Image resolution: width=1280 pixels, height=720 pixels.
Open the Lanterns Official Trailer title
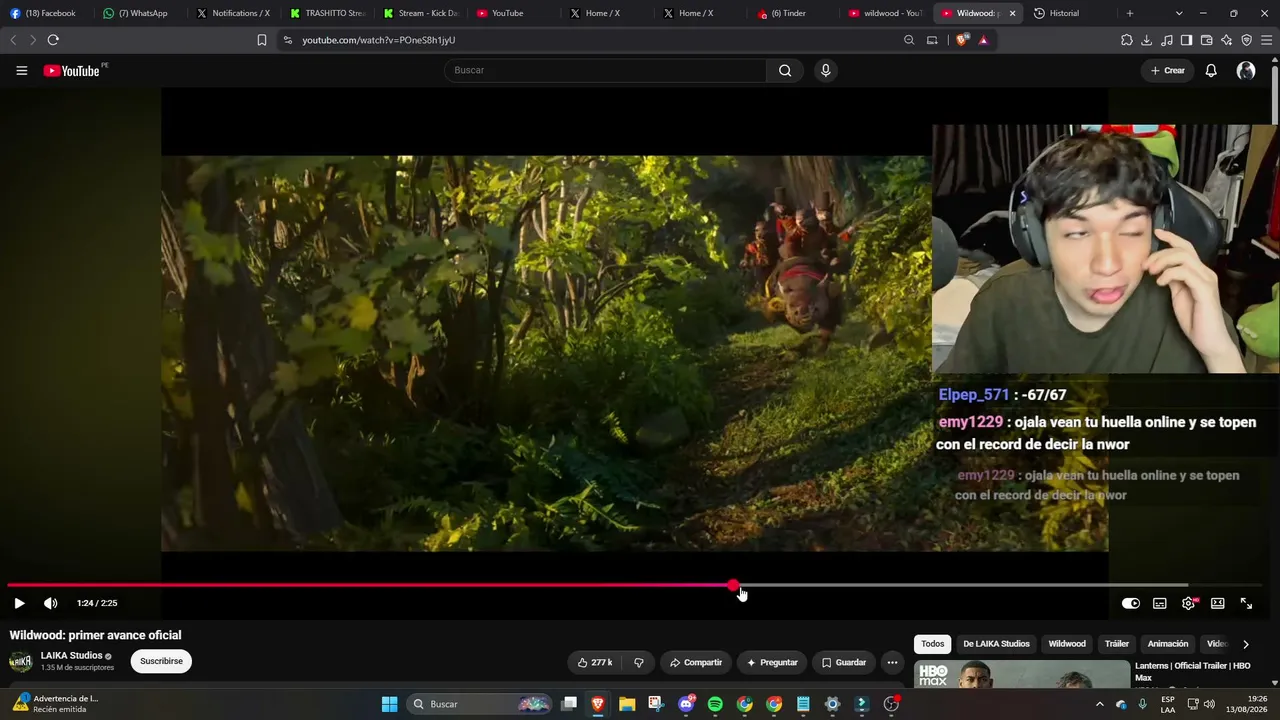click(1192, 671)
